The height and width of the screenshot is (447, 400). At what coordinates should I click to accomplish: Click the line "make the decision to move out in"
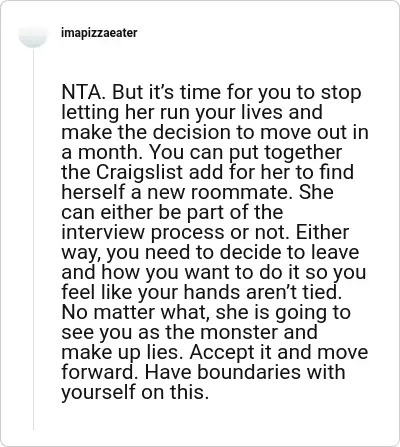215,132
